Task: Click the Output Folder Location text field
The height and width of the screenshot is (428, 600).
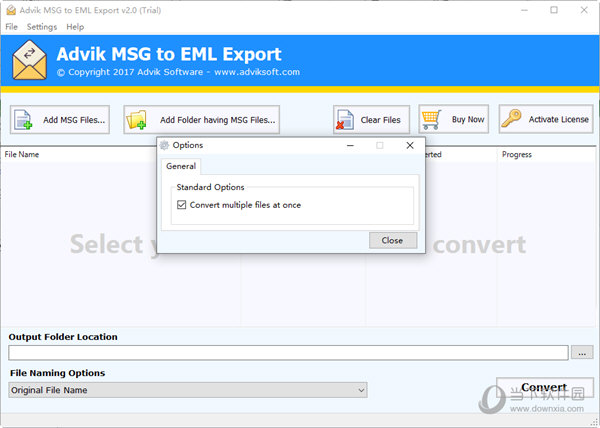Action: [288, 353]
